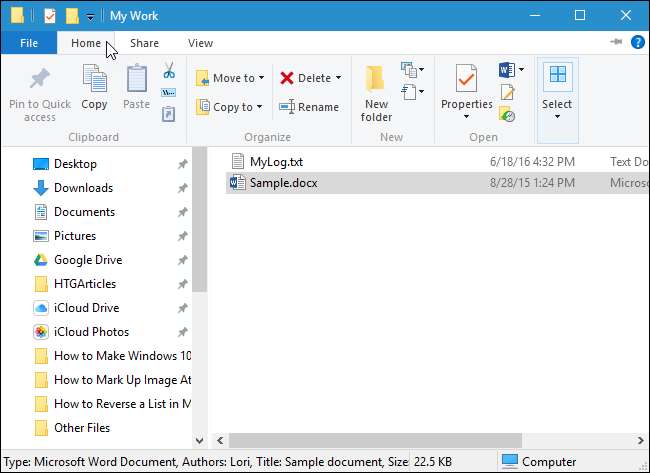Create a New folder
The image size is (650, 473).
pos(376,94)
